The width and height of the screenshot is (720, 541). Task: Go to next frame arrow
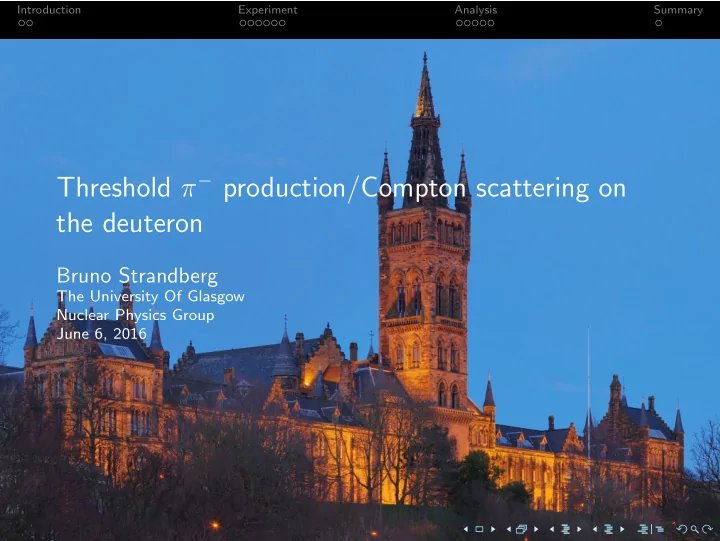point(536,529)
